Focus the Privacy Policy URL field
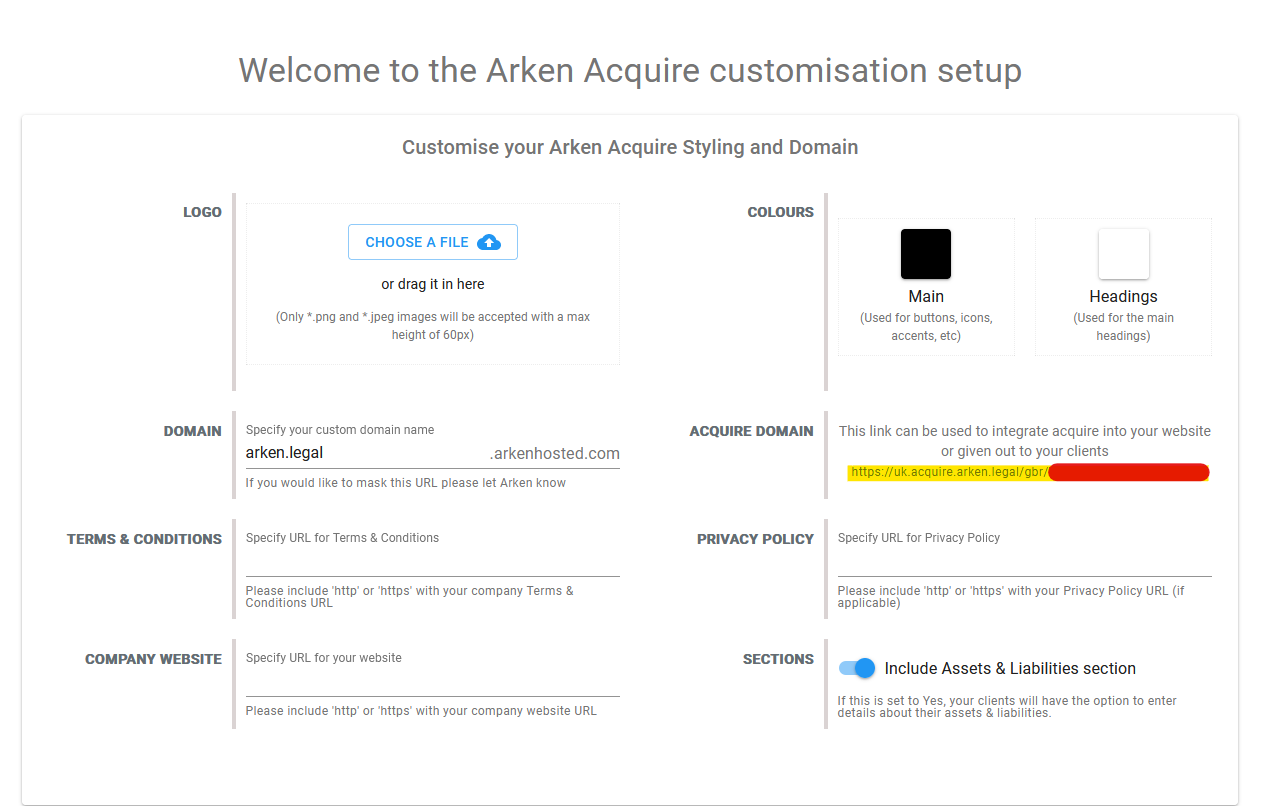The image size is (1285, 806). click(1024, 562)
